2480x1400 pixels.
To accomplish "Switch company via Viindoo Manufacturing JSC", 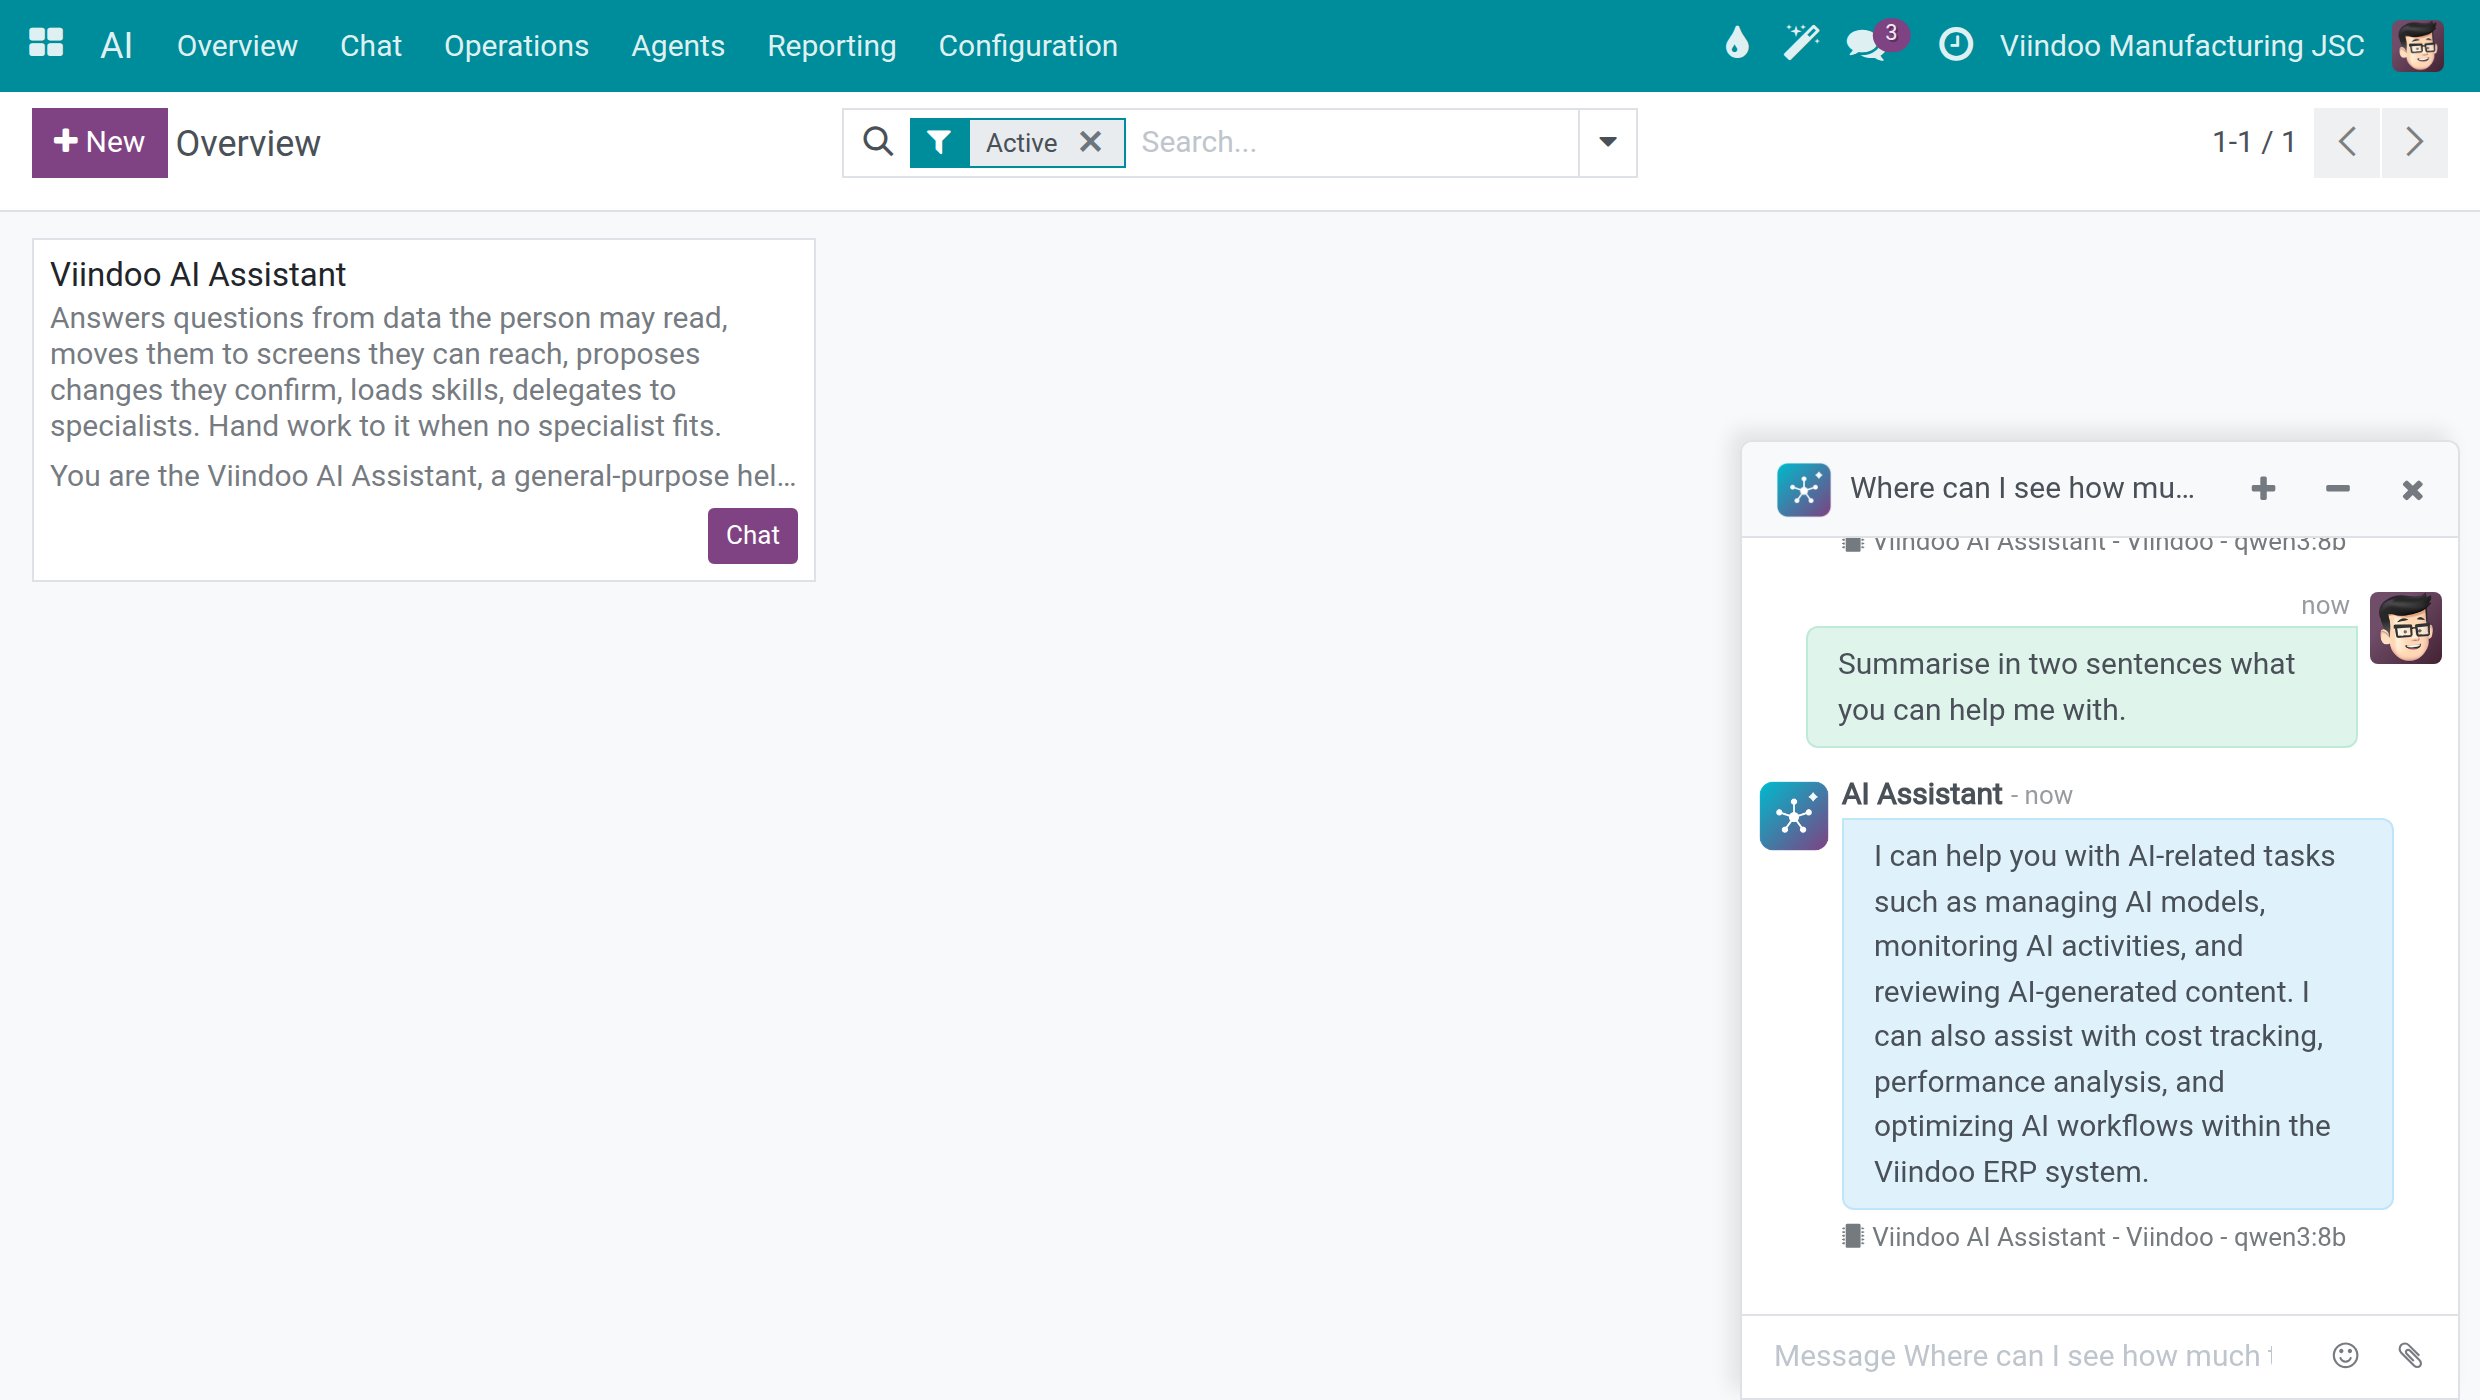I will pyautogui.click(x=2182, y=45).
